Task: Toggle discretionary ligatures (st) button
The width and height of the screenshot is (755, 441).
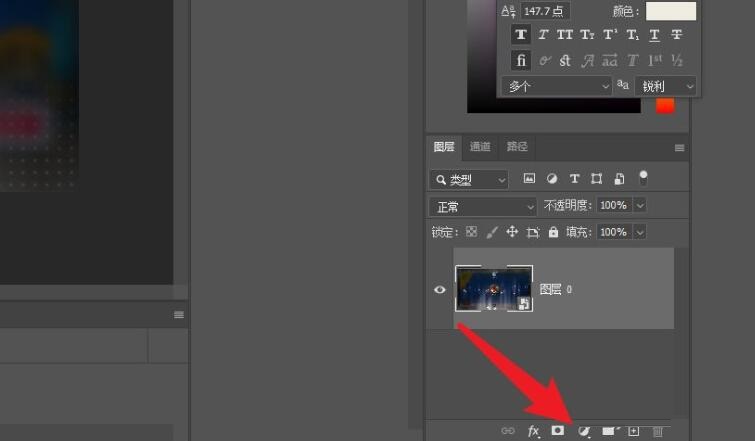Action: click(x=565, y=61)
